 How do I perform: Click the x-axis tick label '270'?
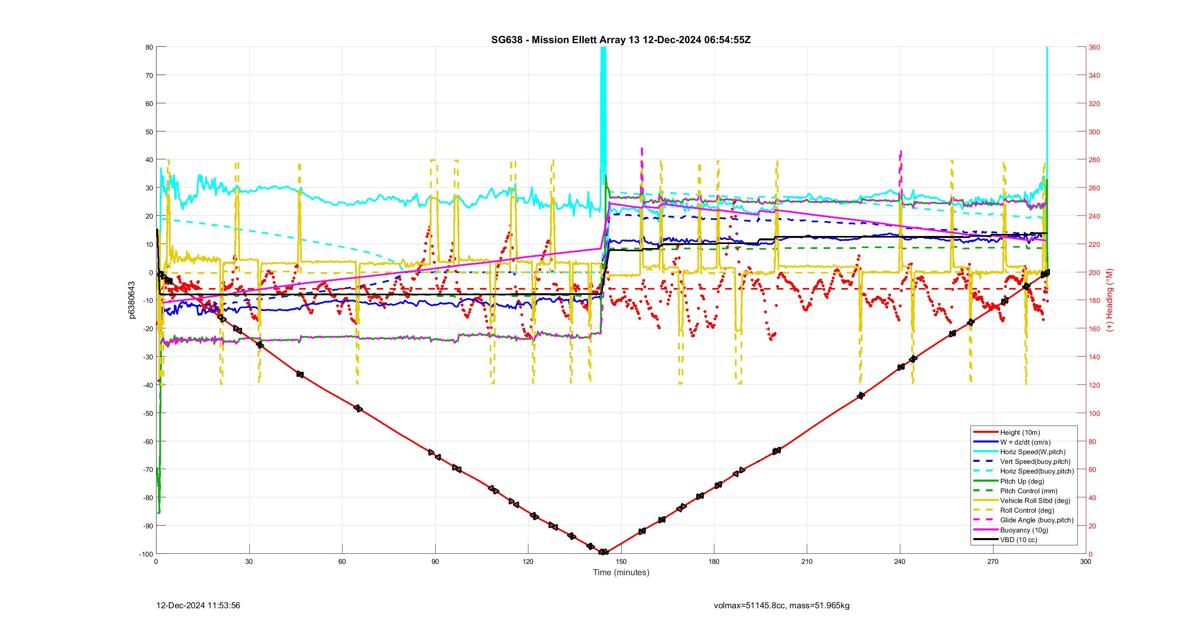(993, 562)
